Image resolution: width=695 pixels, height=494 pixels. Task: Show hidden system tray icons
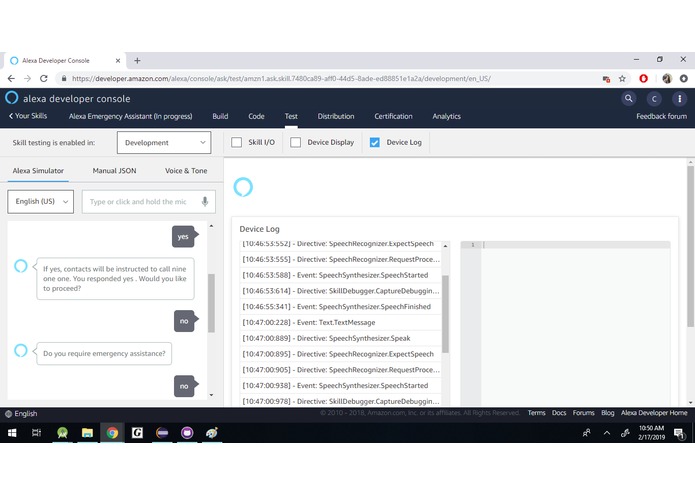(607, 433)
